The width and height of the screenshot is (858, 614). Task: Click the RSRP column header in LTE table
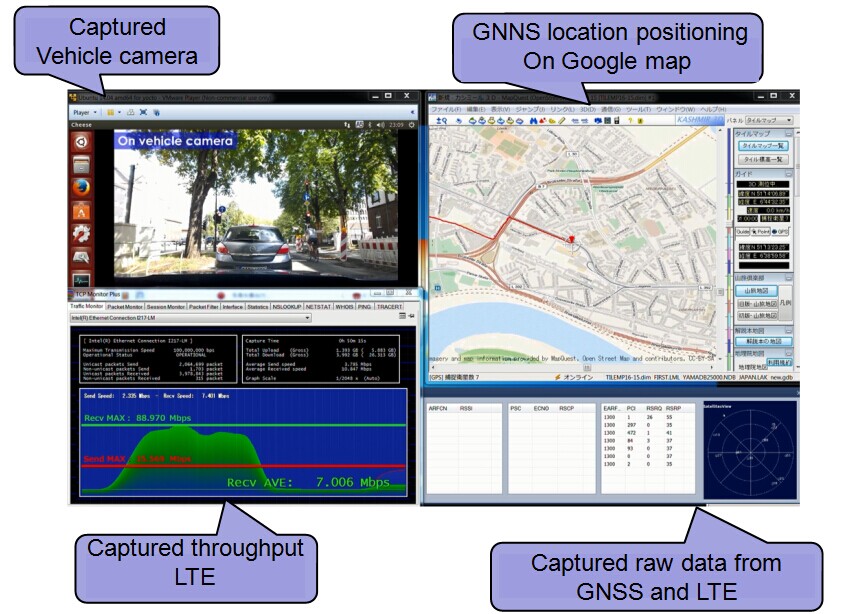click(673, 409)
